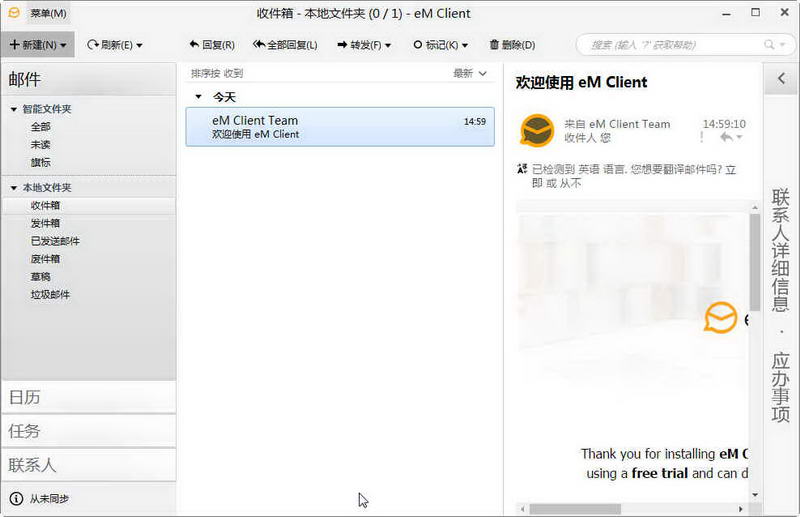Click the scroll right arrow in preview
Image resolution: width=800 pixels, height=517 pixels.
[x=741, y=509]
